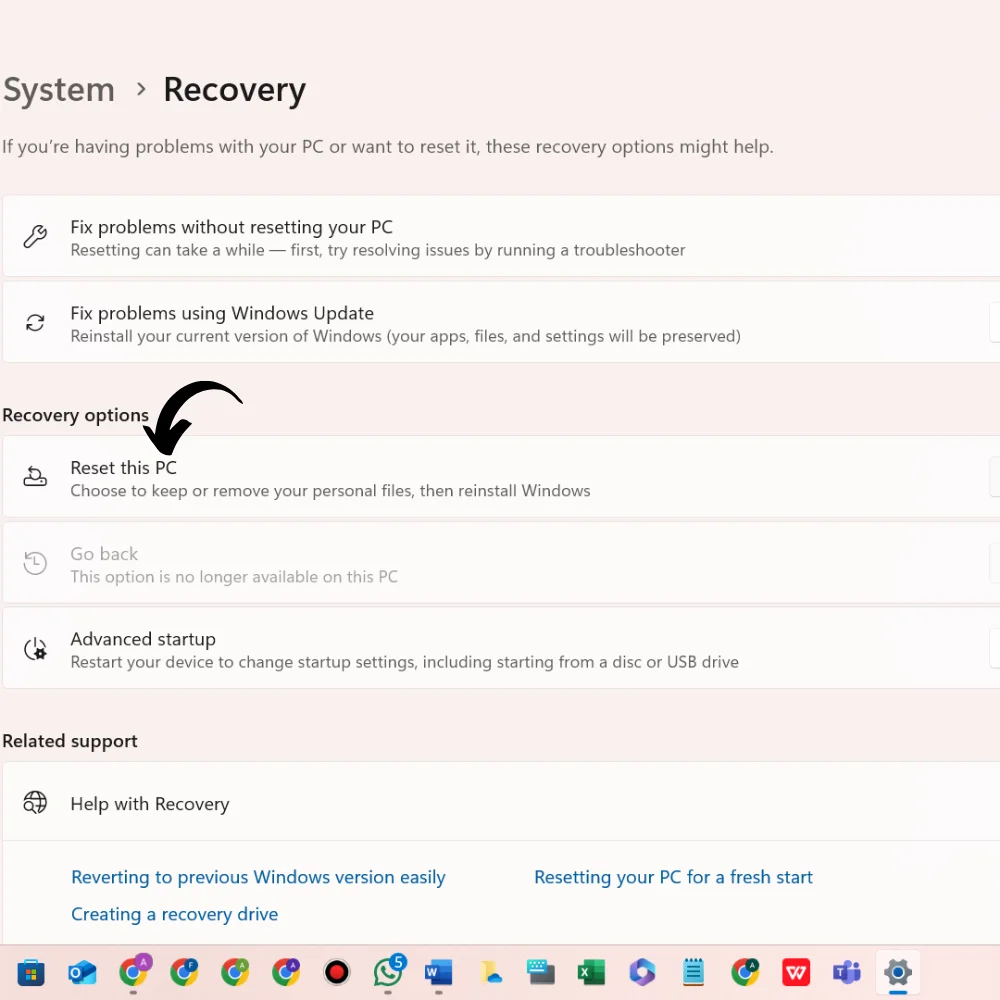Click the Advanced startup title

click(x=143, y=639)
